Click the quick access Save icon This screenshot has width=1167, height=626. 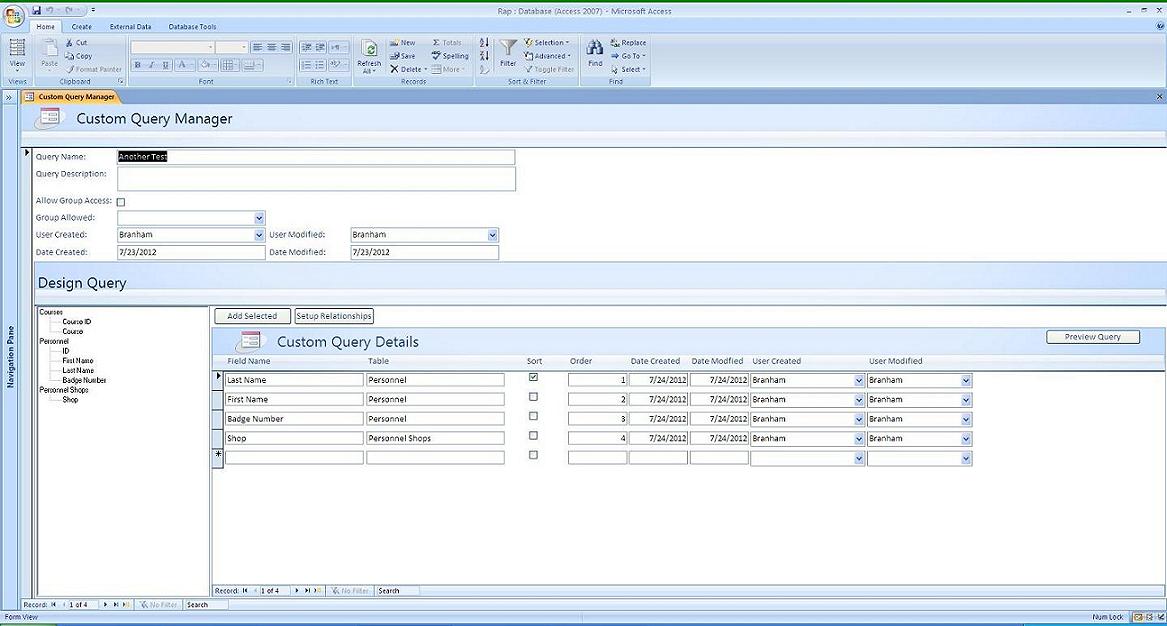37,10
